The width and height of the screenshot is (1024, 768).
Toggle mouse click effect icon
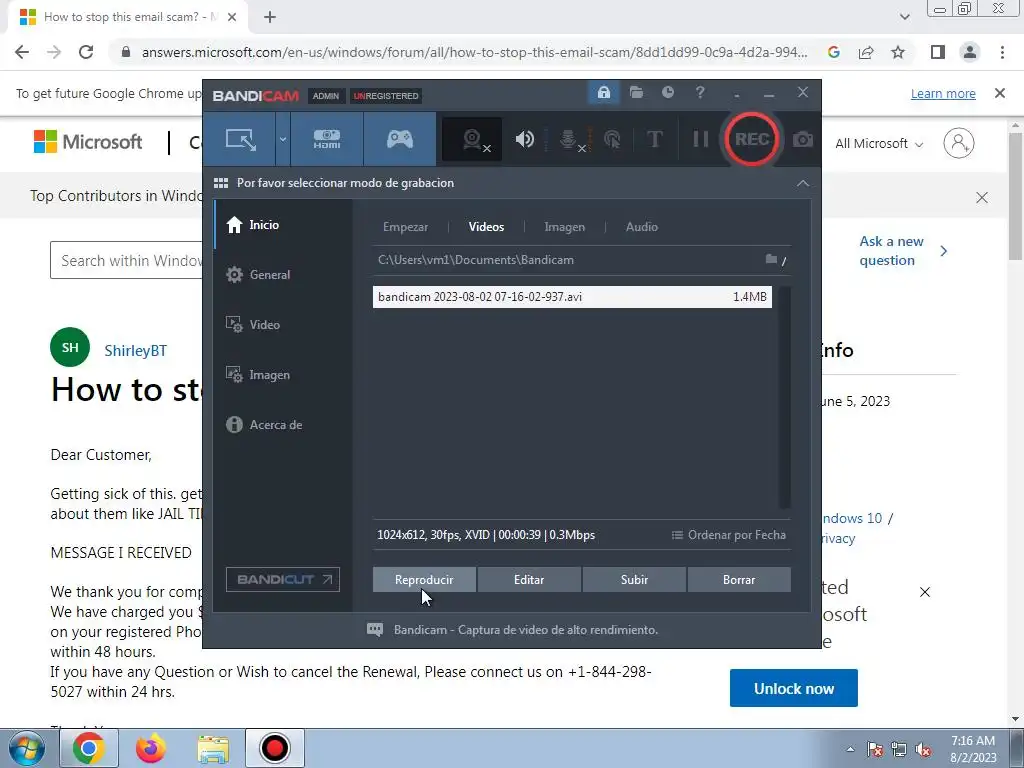[612, 139]
